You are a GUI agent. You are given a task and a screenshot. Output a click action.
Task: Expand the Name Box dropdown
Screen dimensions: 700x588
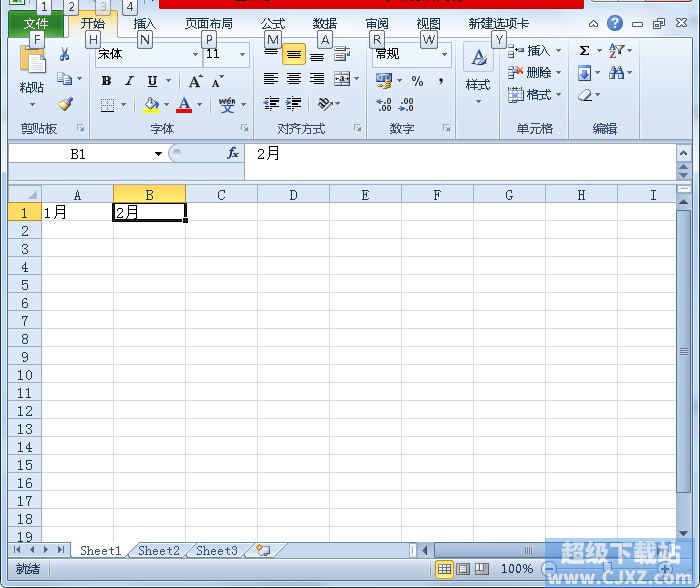click(x=158, y=154)
